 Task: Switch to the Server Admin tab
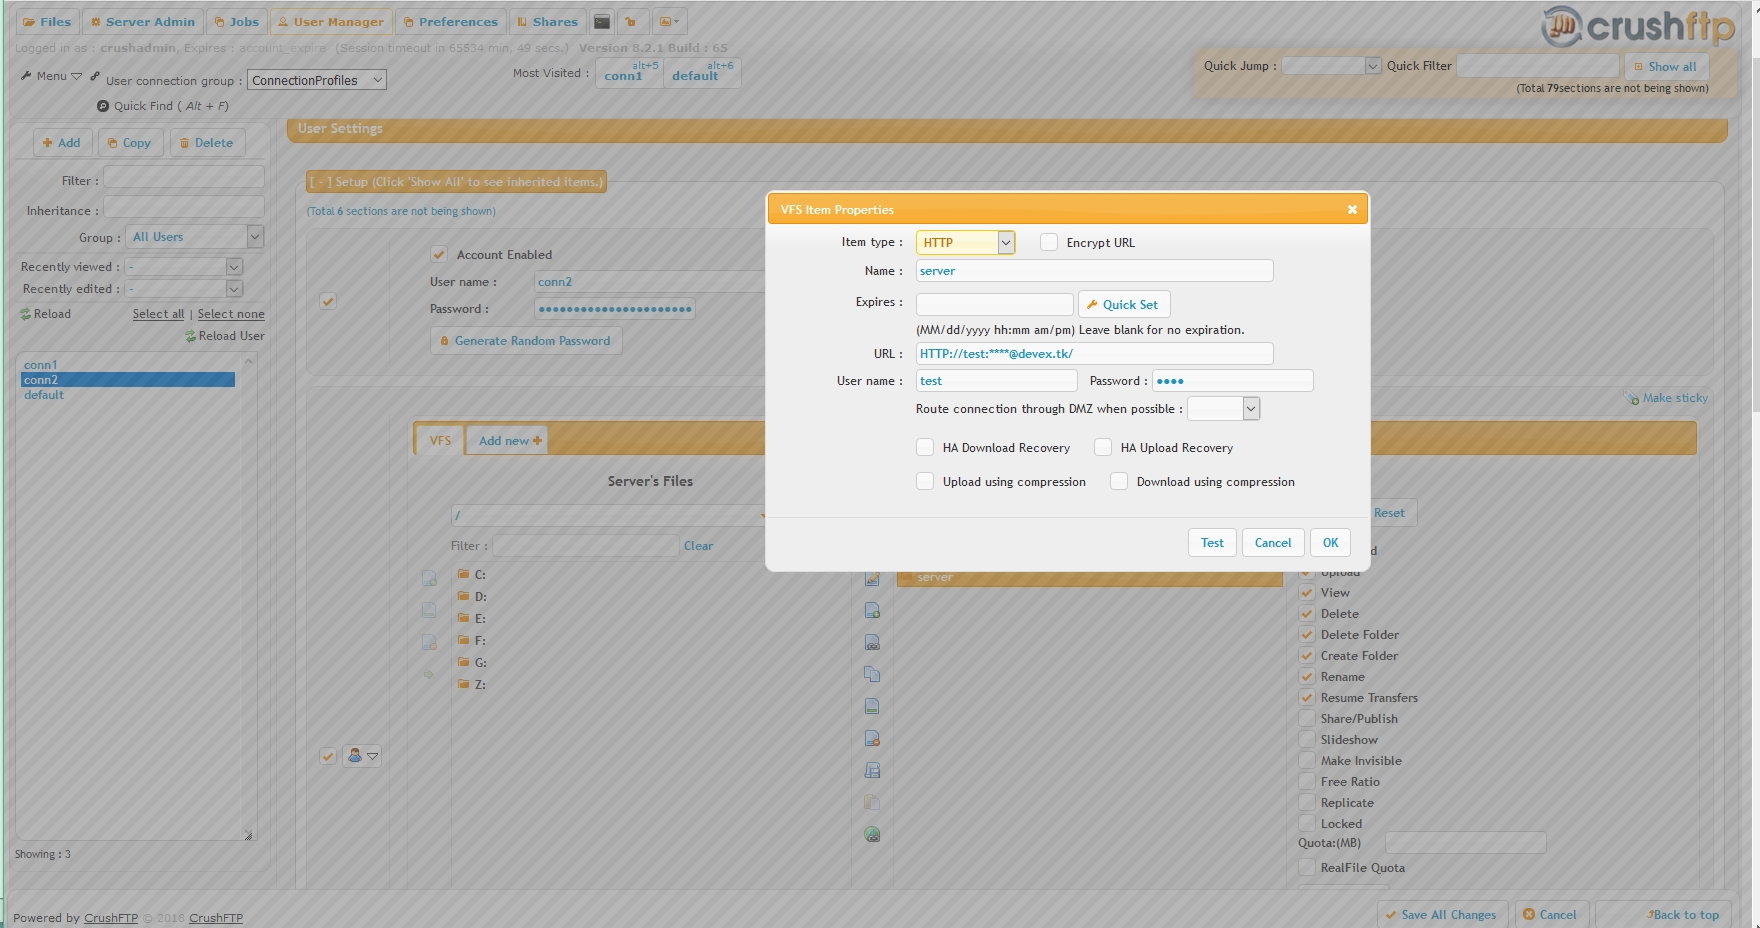click(142, 21)
